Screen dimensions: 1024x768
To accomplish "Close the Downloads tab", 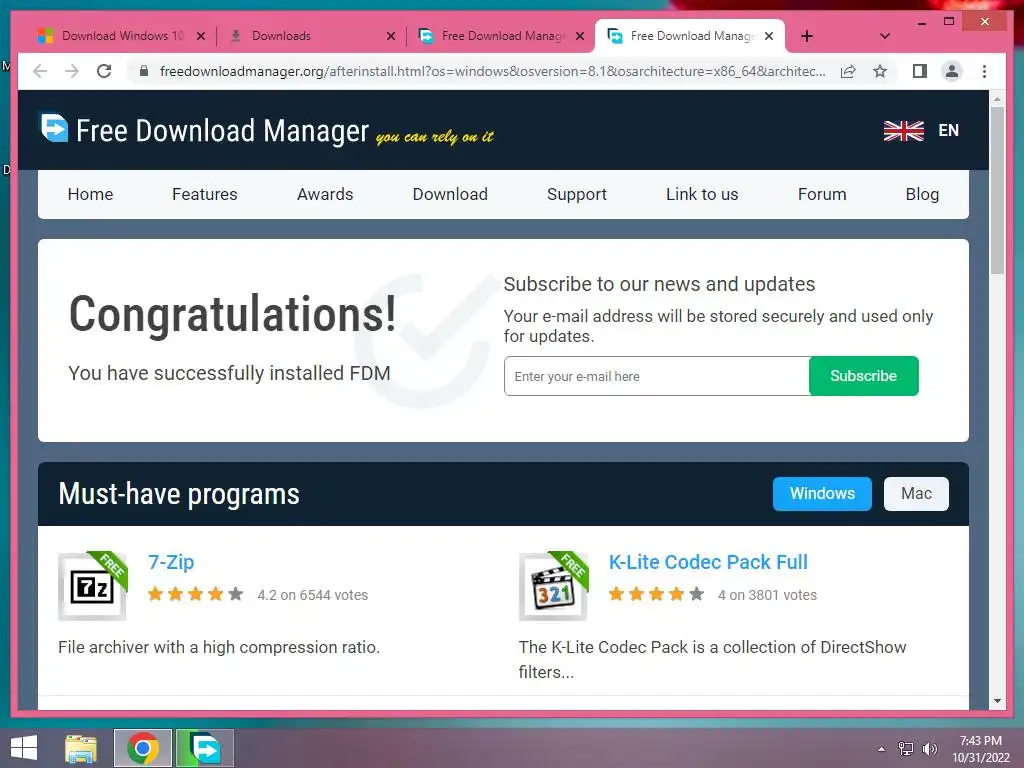I will pyautogui.click(x=391, y=36).
